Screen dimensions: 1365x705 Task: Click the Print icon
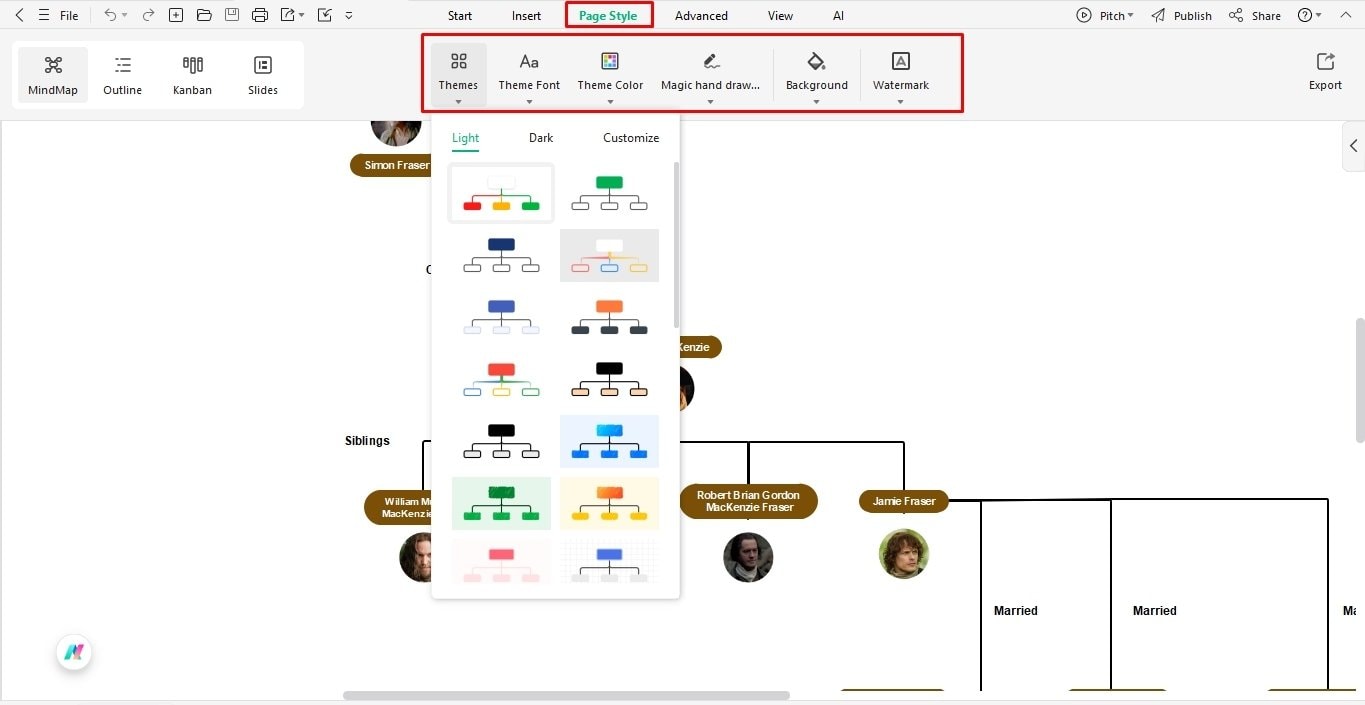click(x=259, y=14)
